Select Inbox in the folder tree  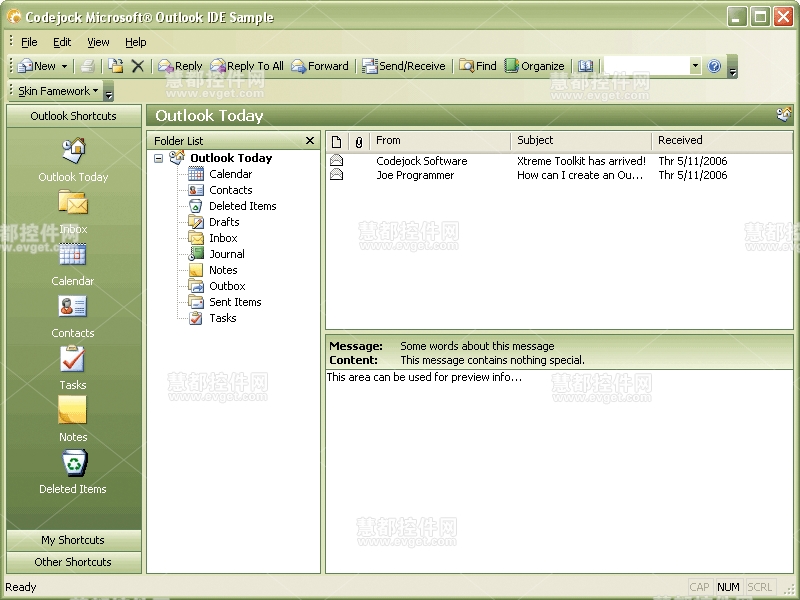tap(223, 238)
